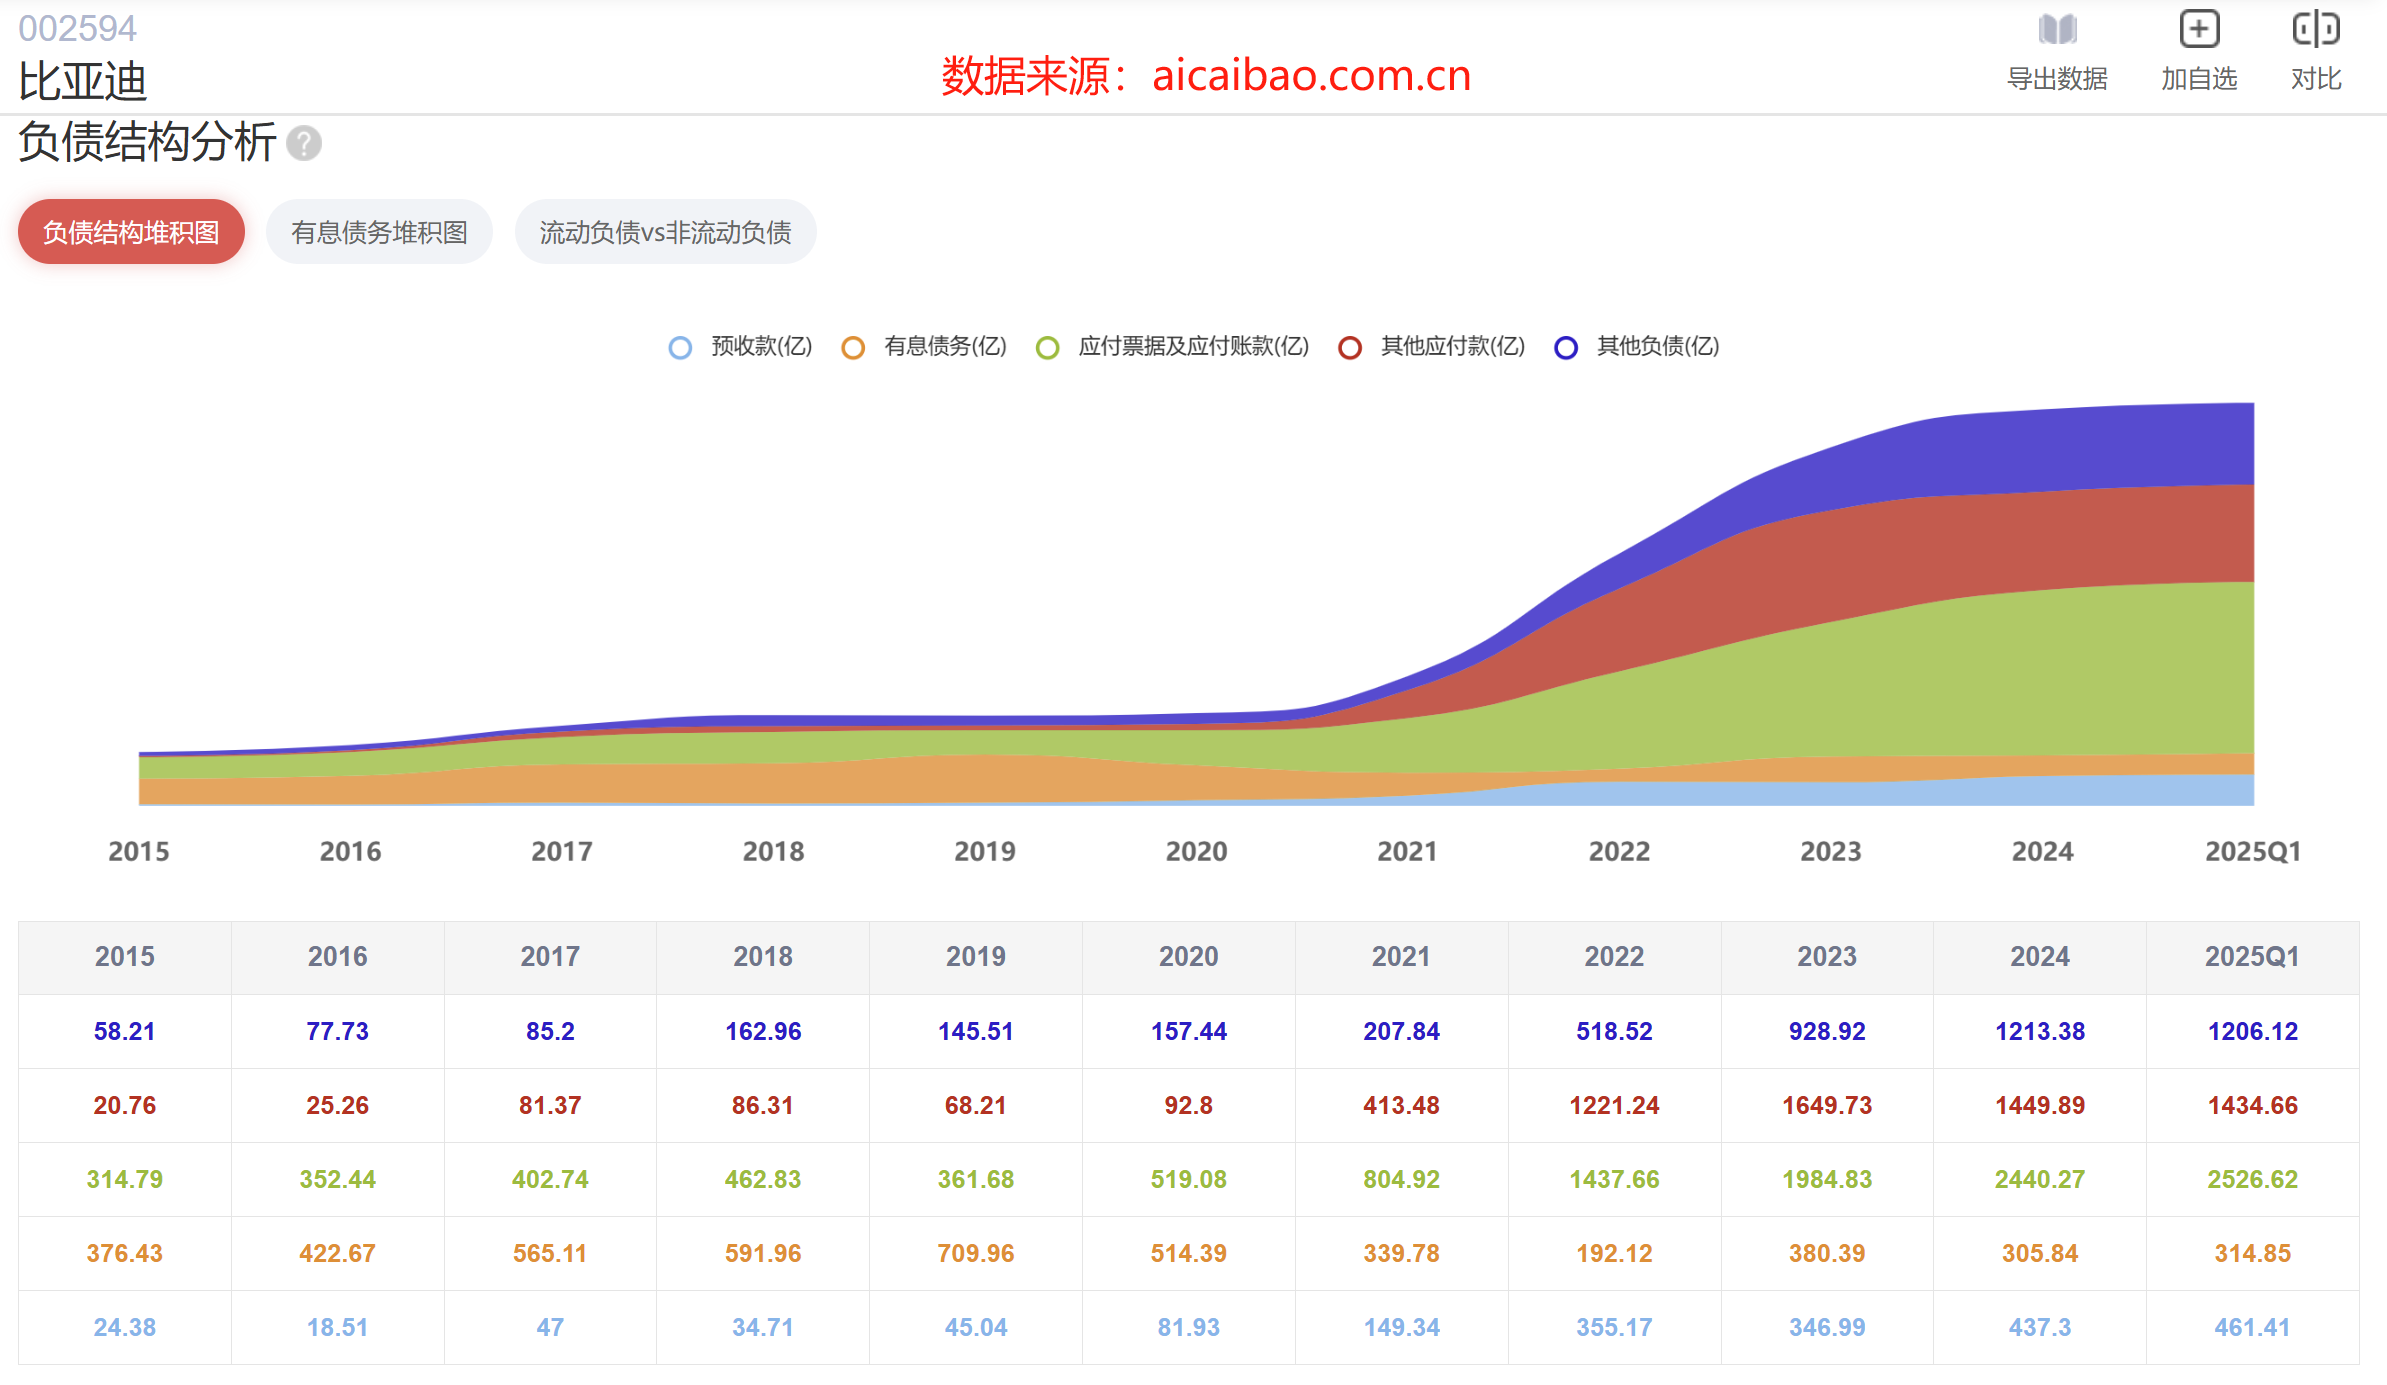
Task: Click the table cell 192.12
Action: pos(1614,1253)
